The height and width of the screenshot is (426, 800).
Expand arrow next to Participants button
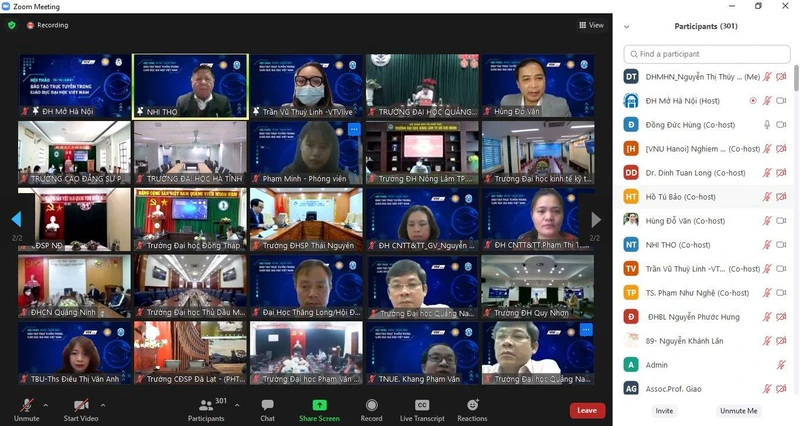[x=237, y=405]
